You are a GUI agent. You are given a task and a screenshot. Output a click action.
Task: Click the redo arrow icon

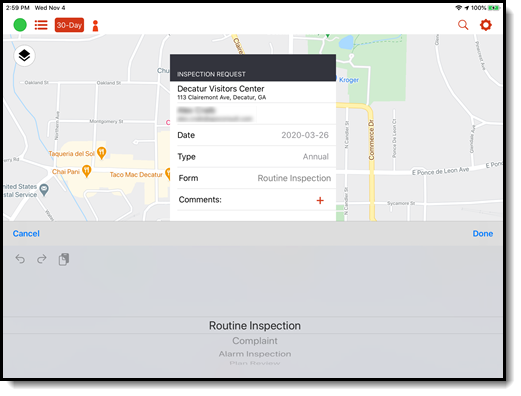click(x=42, y=259)
